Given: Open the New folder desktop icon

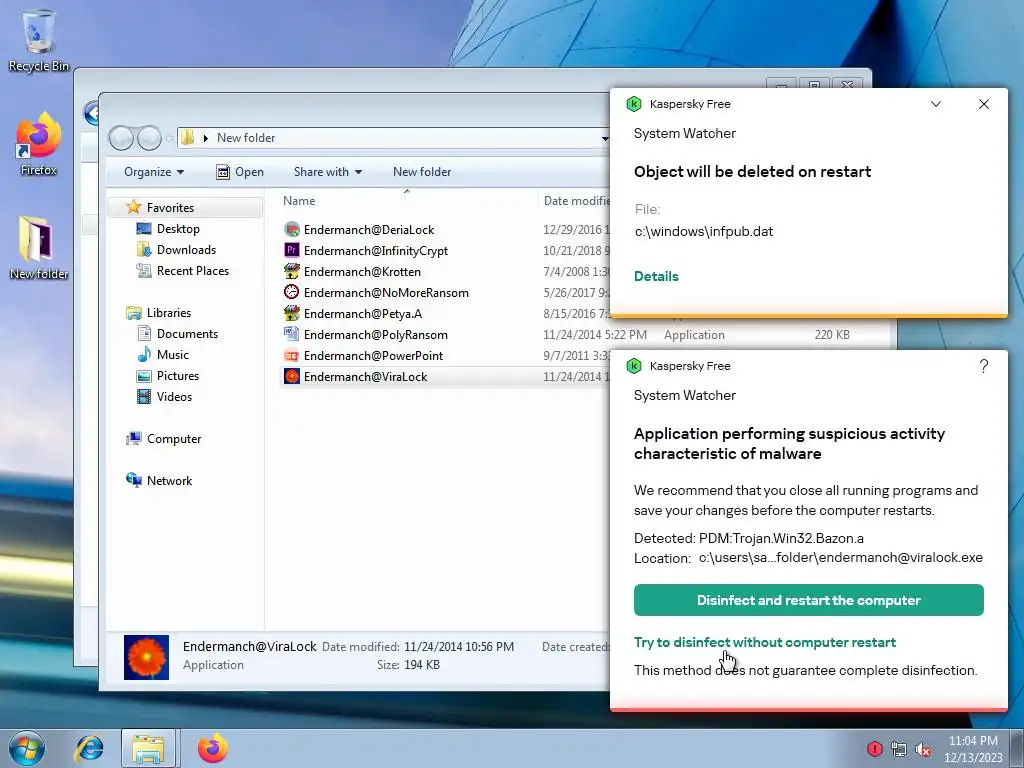Looking at the screenshot, I should point(39,248).
